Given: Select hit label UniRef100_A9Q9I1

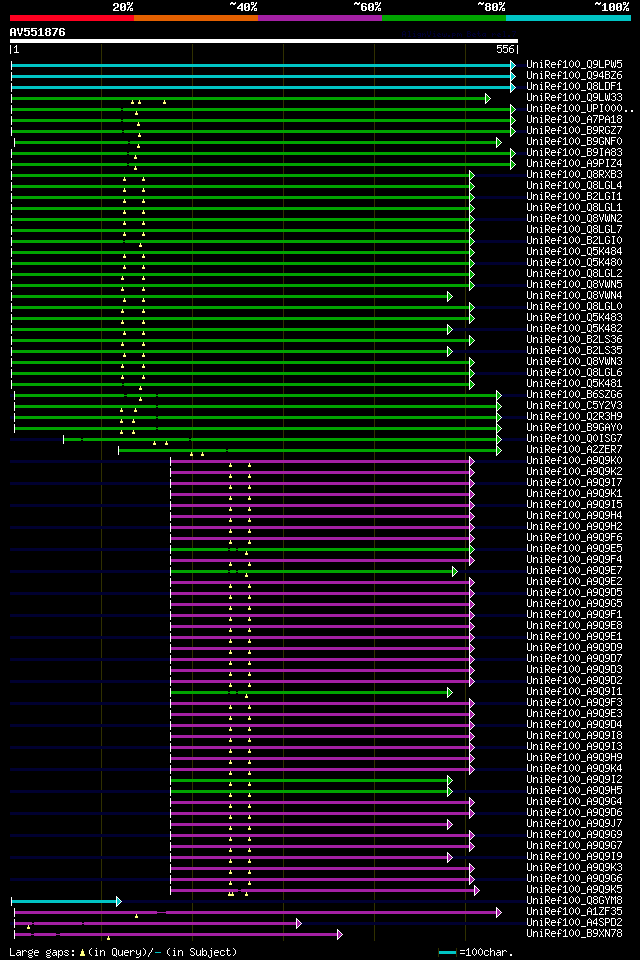Looking at the screenshot, I should [x=574, y=692].
